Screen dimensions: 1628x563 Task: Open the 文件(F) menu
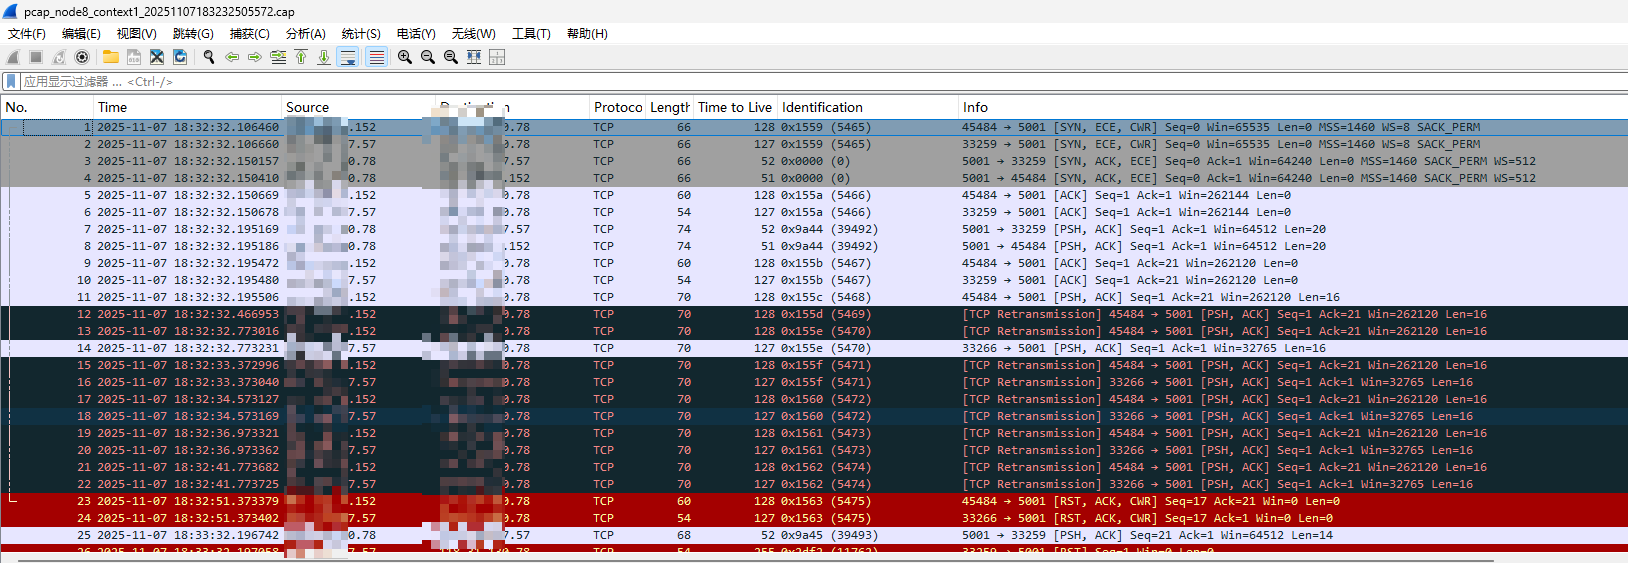coord(27,33)
